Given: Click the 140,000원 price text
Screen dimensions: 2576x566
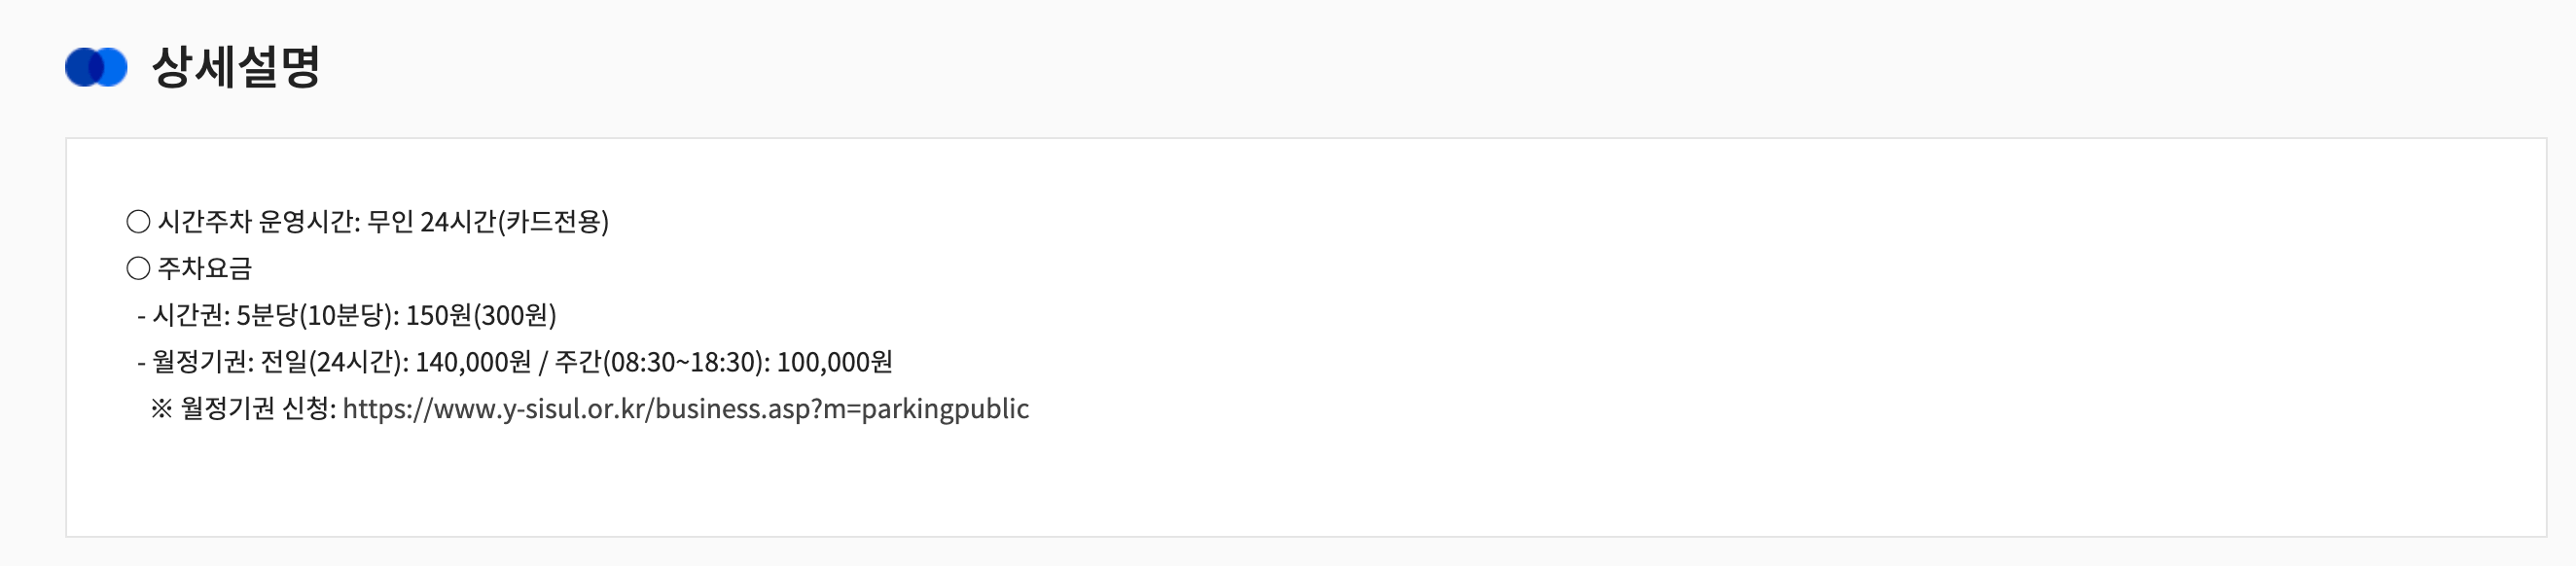Looking at the screenshot, I should click(x=473, y=361).
